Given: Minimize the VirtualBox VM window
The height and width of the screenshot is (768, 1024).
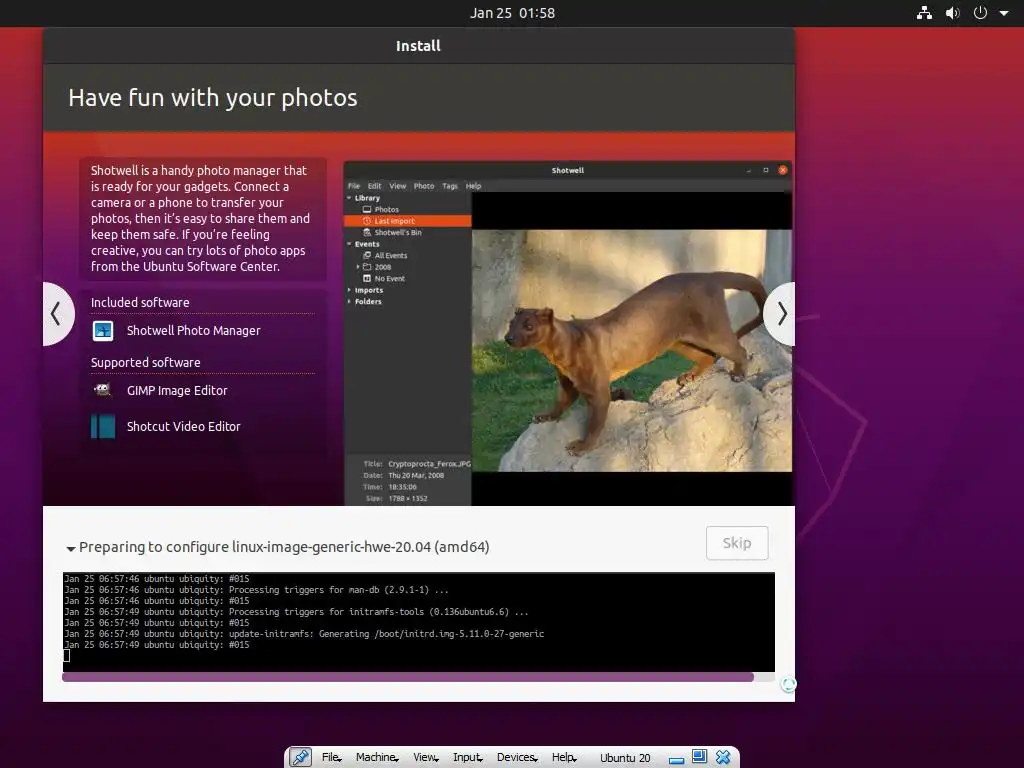Looking at the screenshot, I should 677,760.
